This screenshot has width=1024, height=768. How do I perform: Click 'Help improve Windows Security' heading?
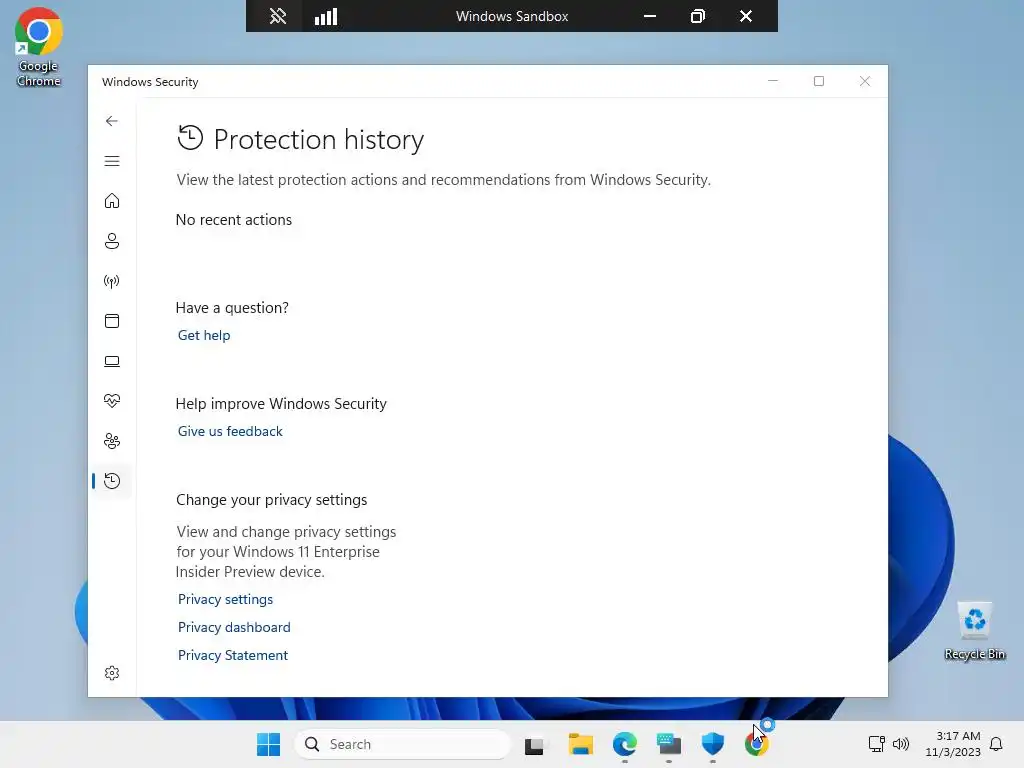click(281, 404)
